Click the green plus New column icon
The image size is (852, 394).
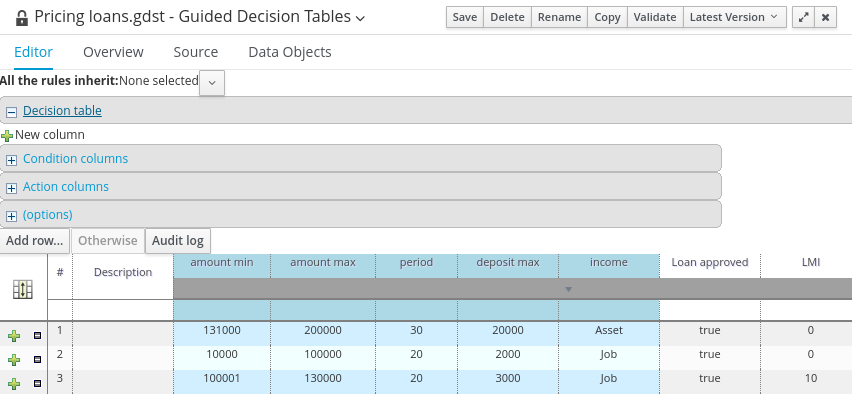pyautogui.click(x=7, y=136)
